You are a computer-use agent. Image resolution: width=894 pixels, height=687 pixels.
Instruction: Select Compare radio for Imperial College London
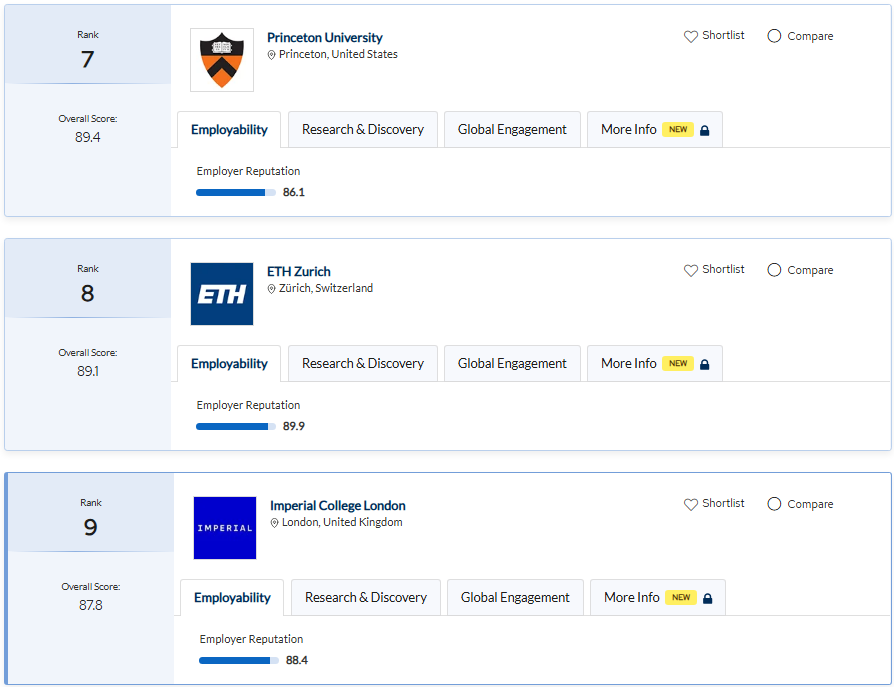774,504
